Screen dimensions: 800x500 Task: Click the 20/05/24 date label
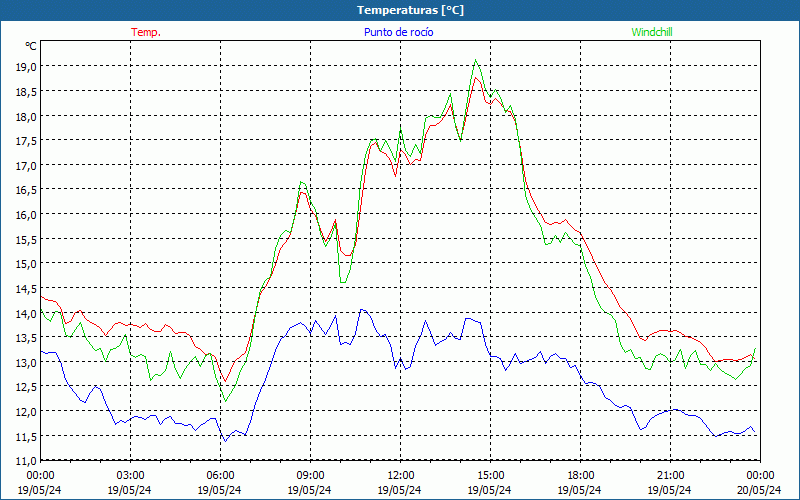(x=760, y=490)
